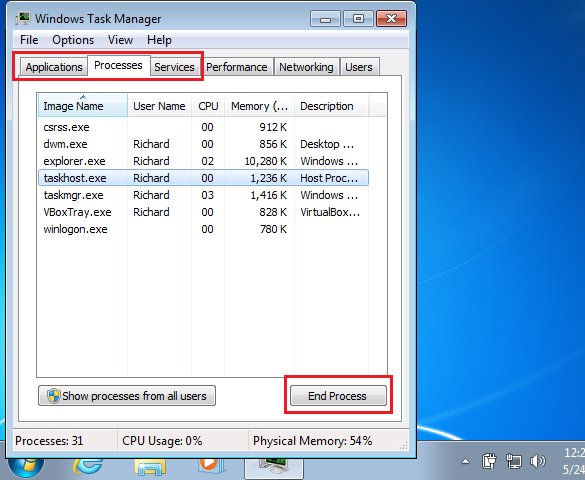Minimize the Task Manager window
This screenshot has width=585, height=480.
click(325, 19)
